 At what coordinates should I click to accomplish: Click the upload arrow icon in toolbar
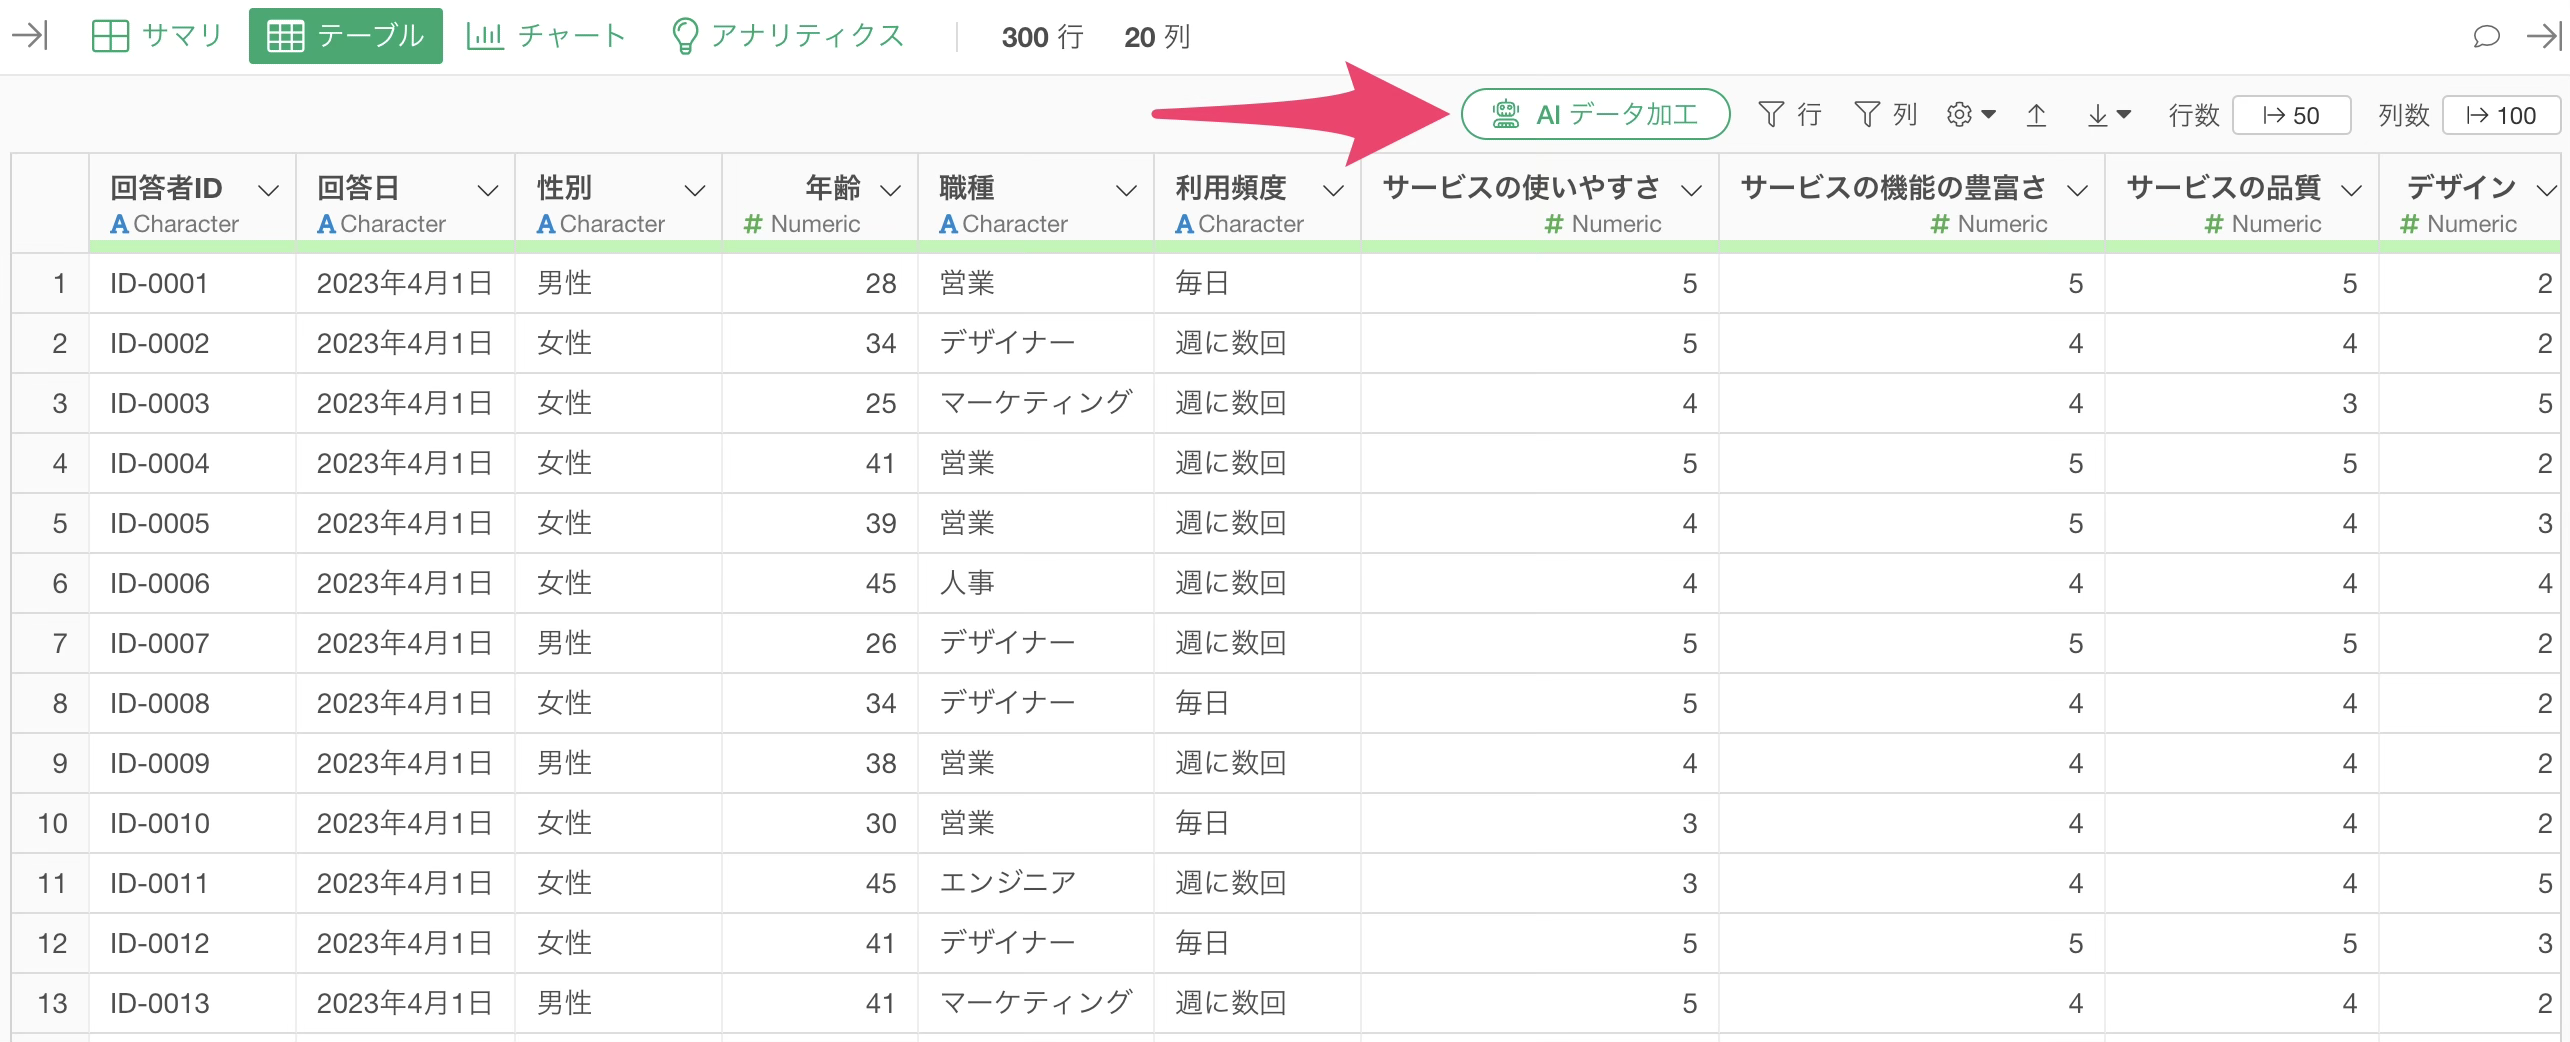[x=2036, y=116]
